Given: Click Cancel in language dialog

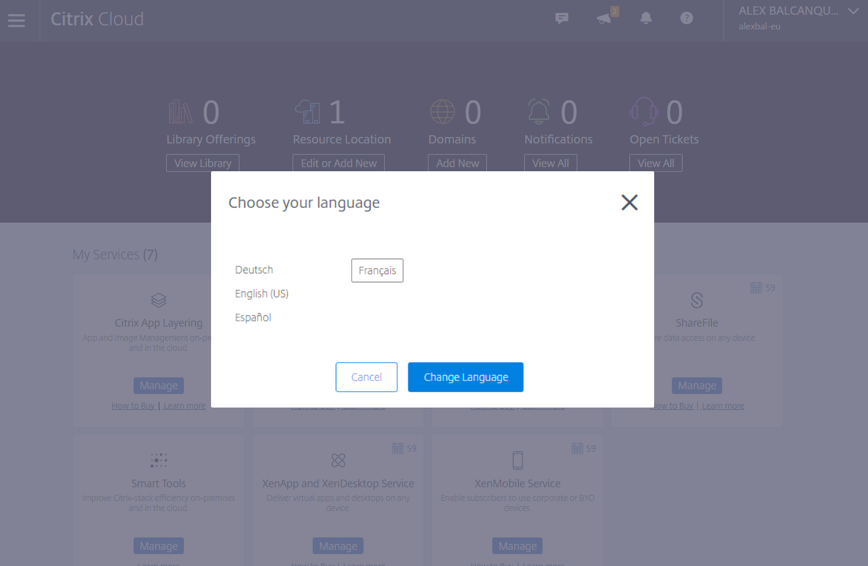Looking at the screenshot, I should click(x=366, y=377).
